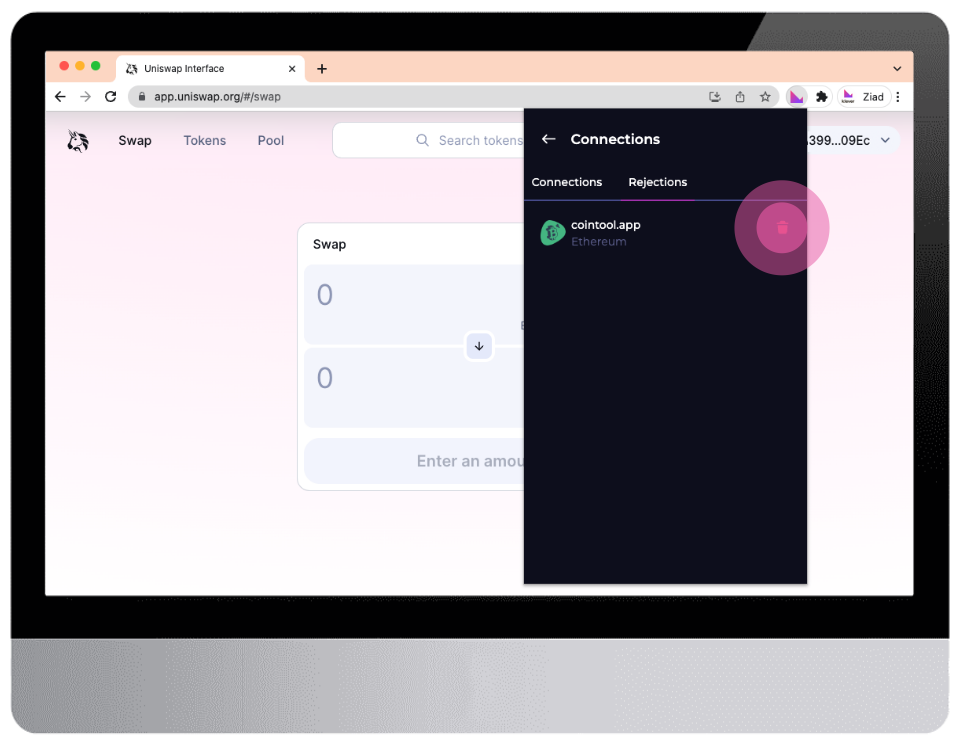The width and height of the screenshot is (961, 747).
Task: Click the Enter an amount button
Action: pyautogui.click(x=414, y=461)
